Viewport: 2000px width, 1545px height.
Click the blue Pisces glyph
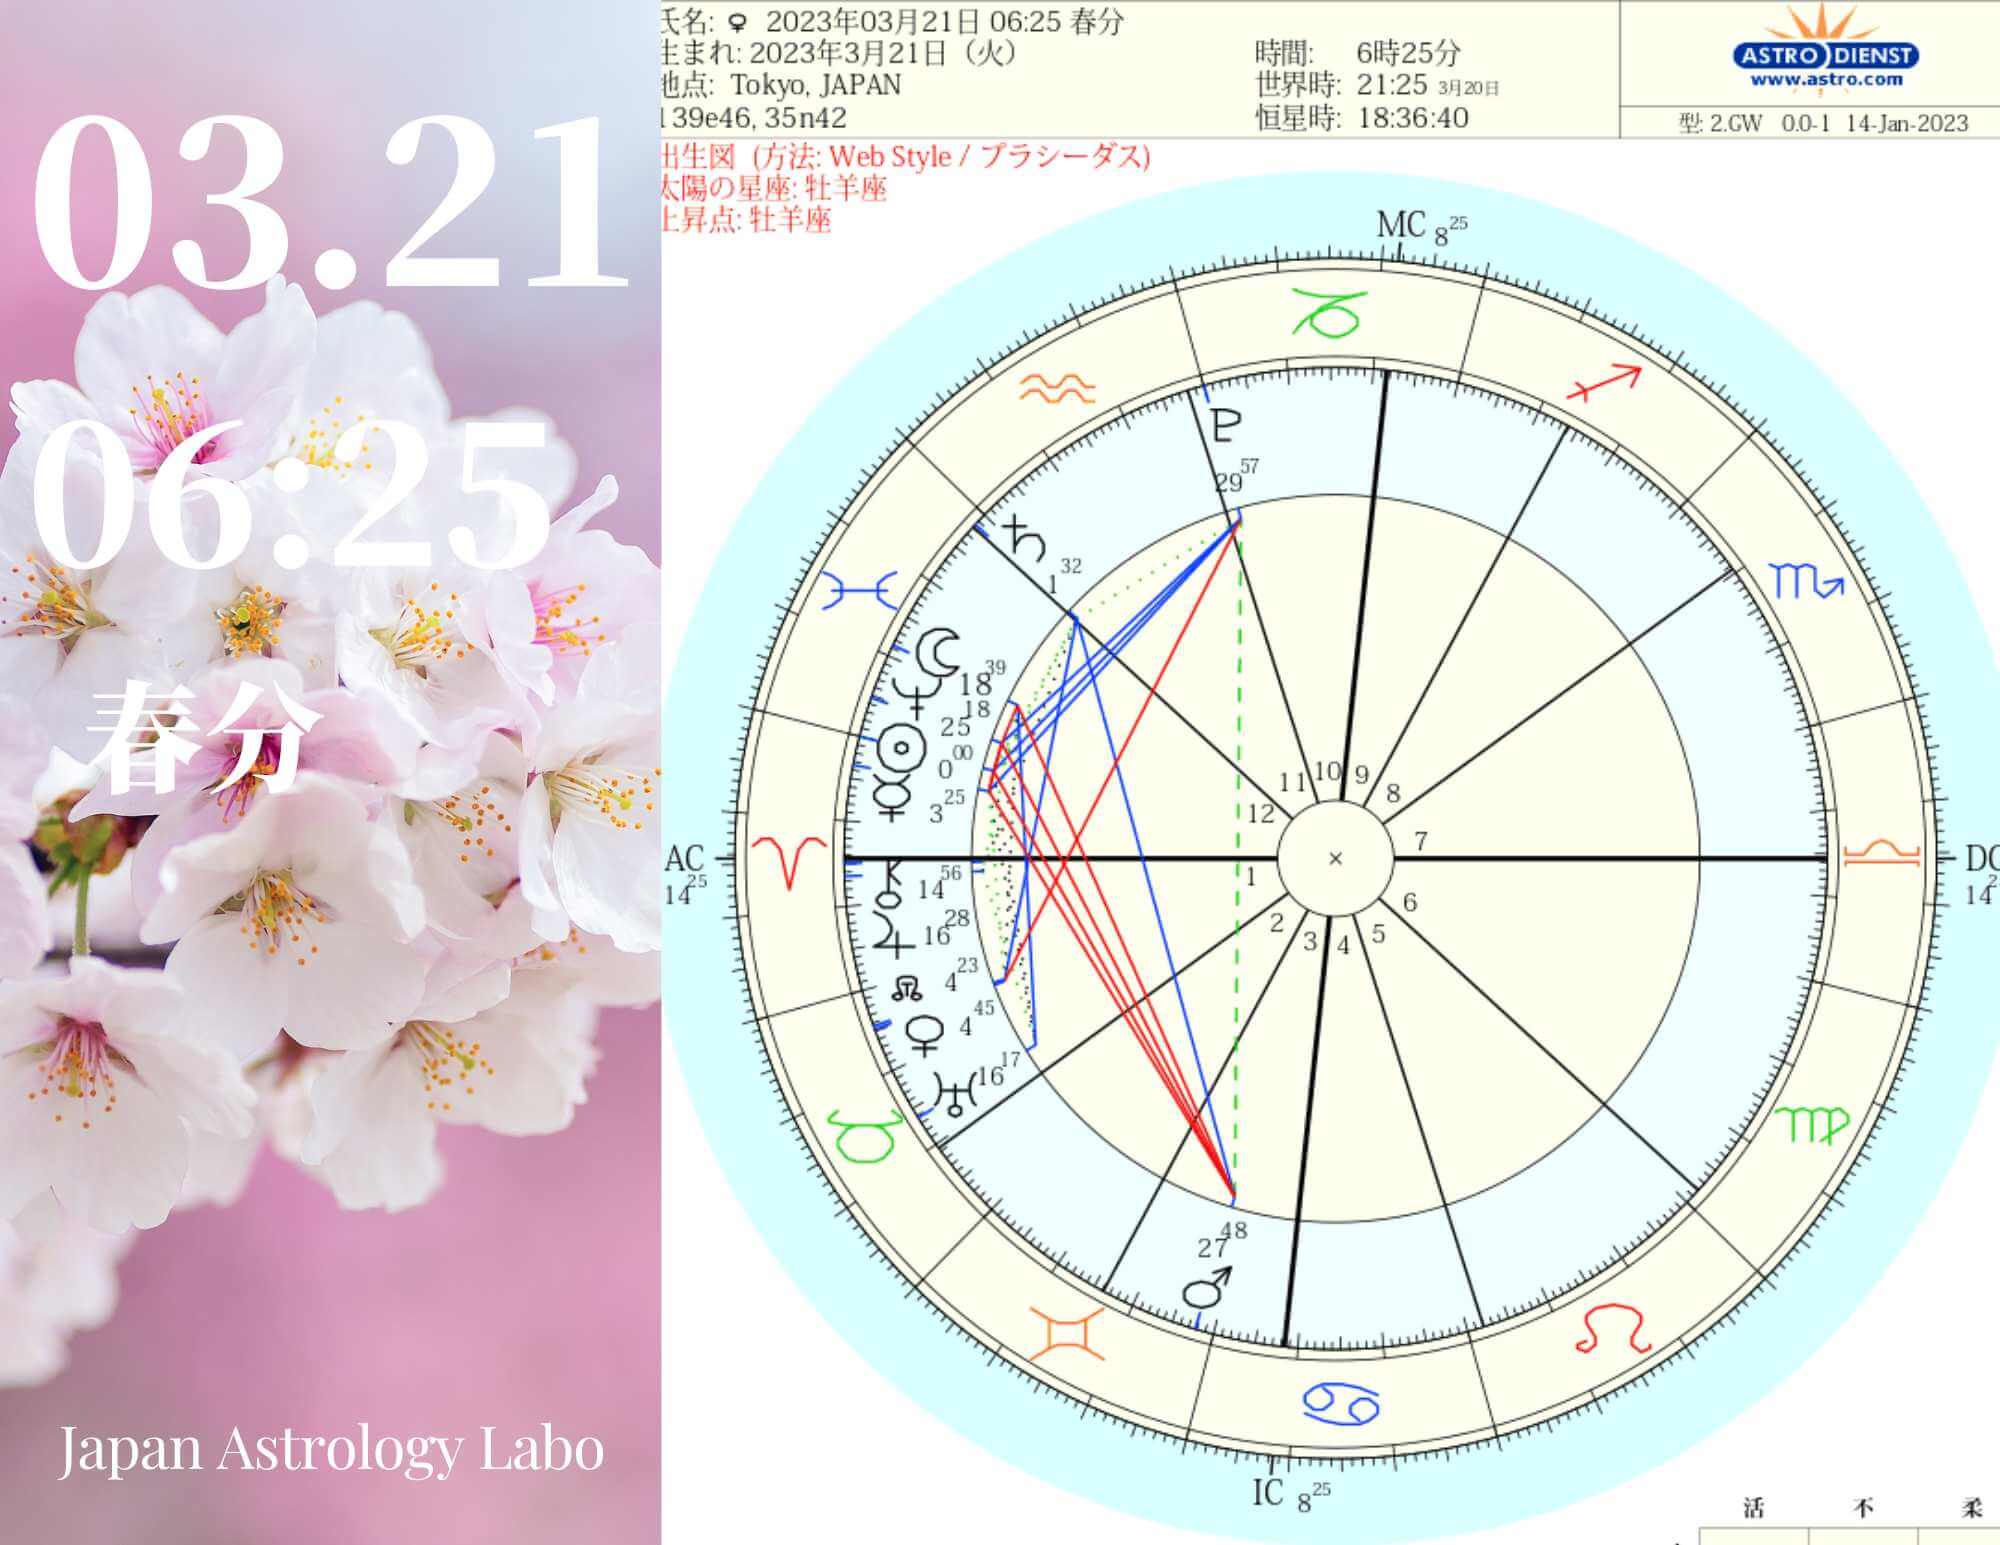point(861,592)
